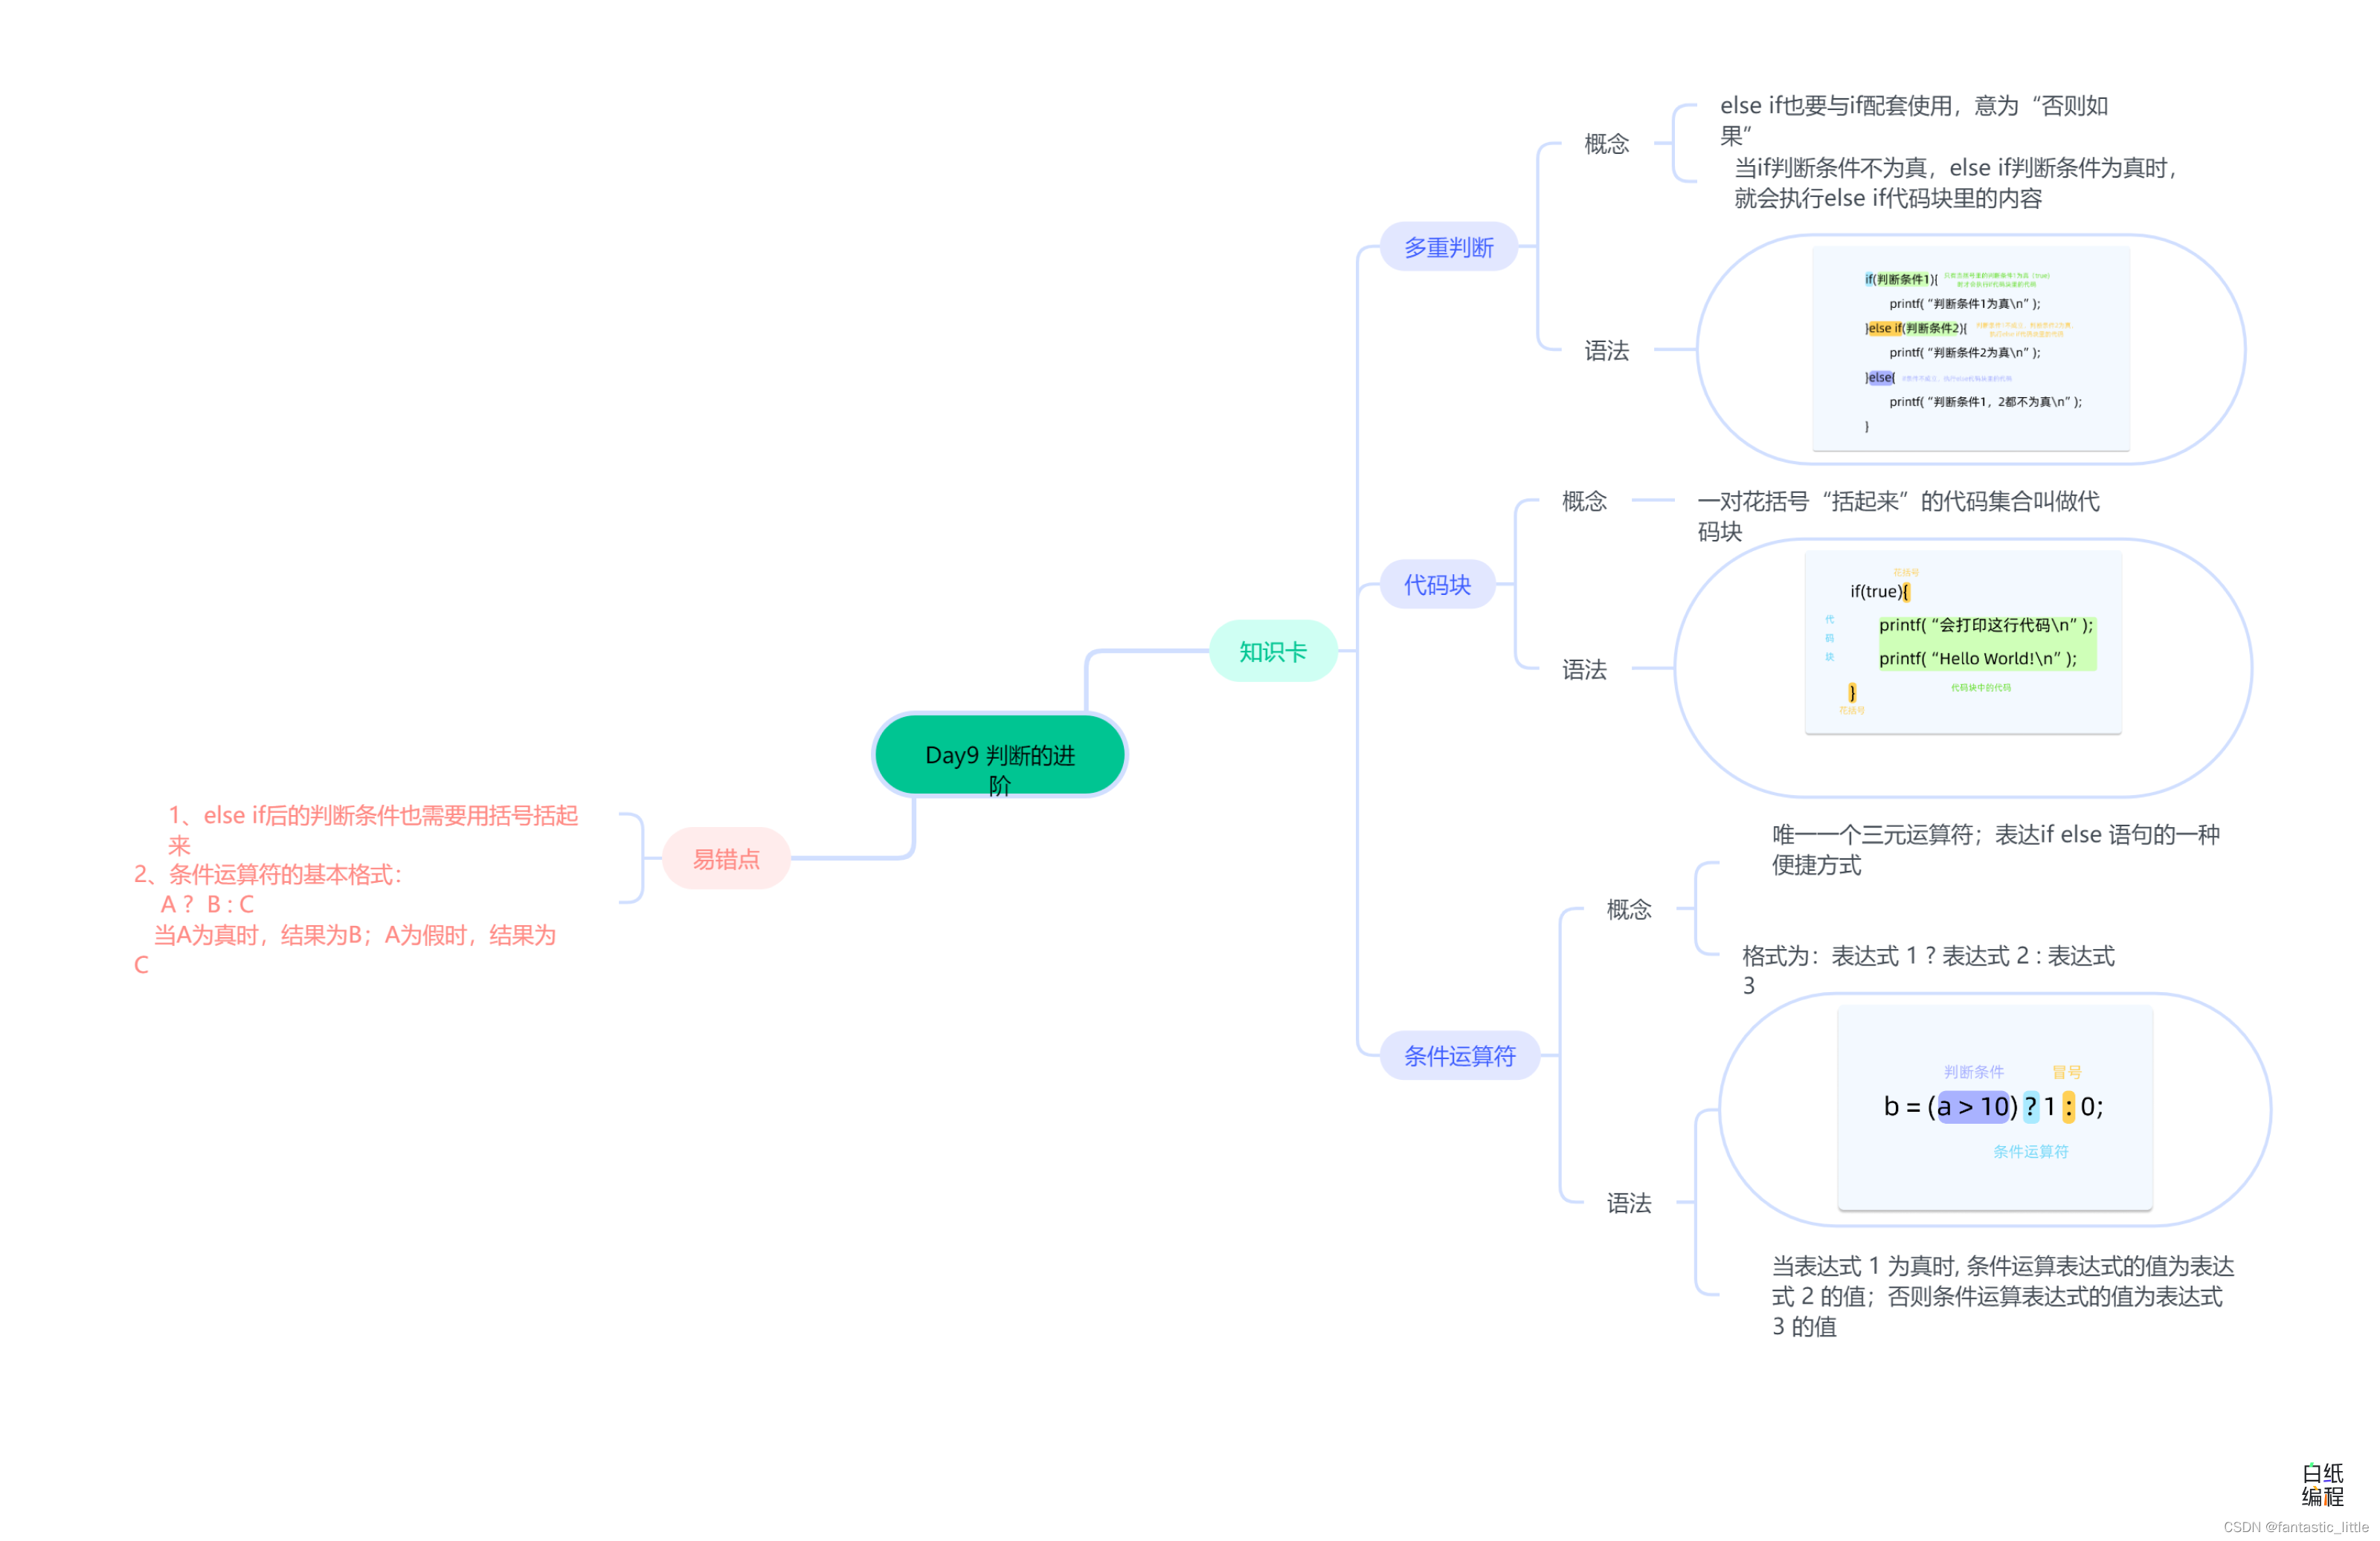Open the "b = (a > 10) ? 1 : 0;" image
Viewport: 2380px width, 1541px height.
1994,1108
